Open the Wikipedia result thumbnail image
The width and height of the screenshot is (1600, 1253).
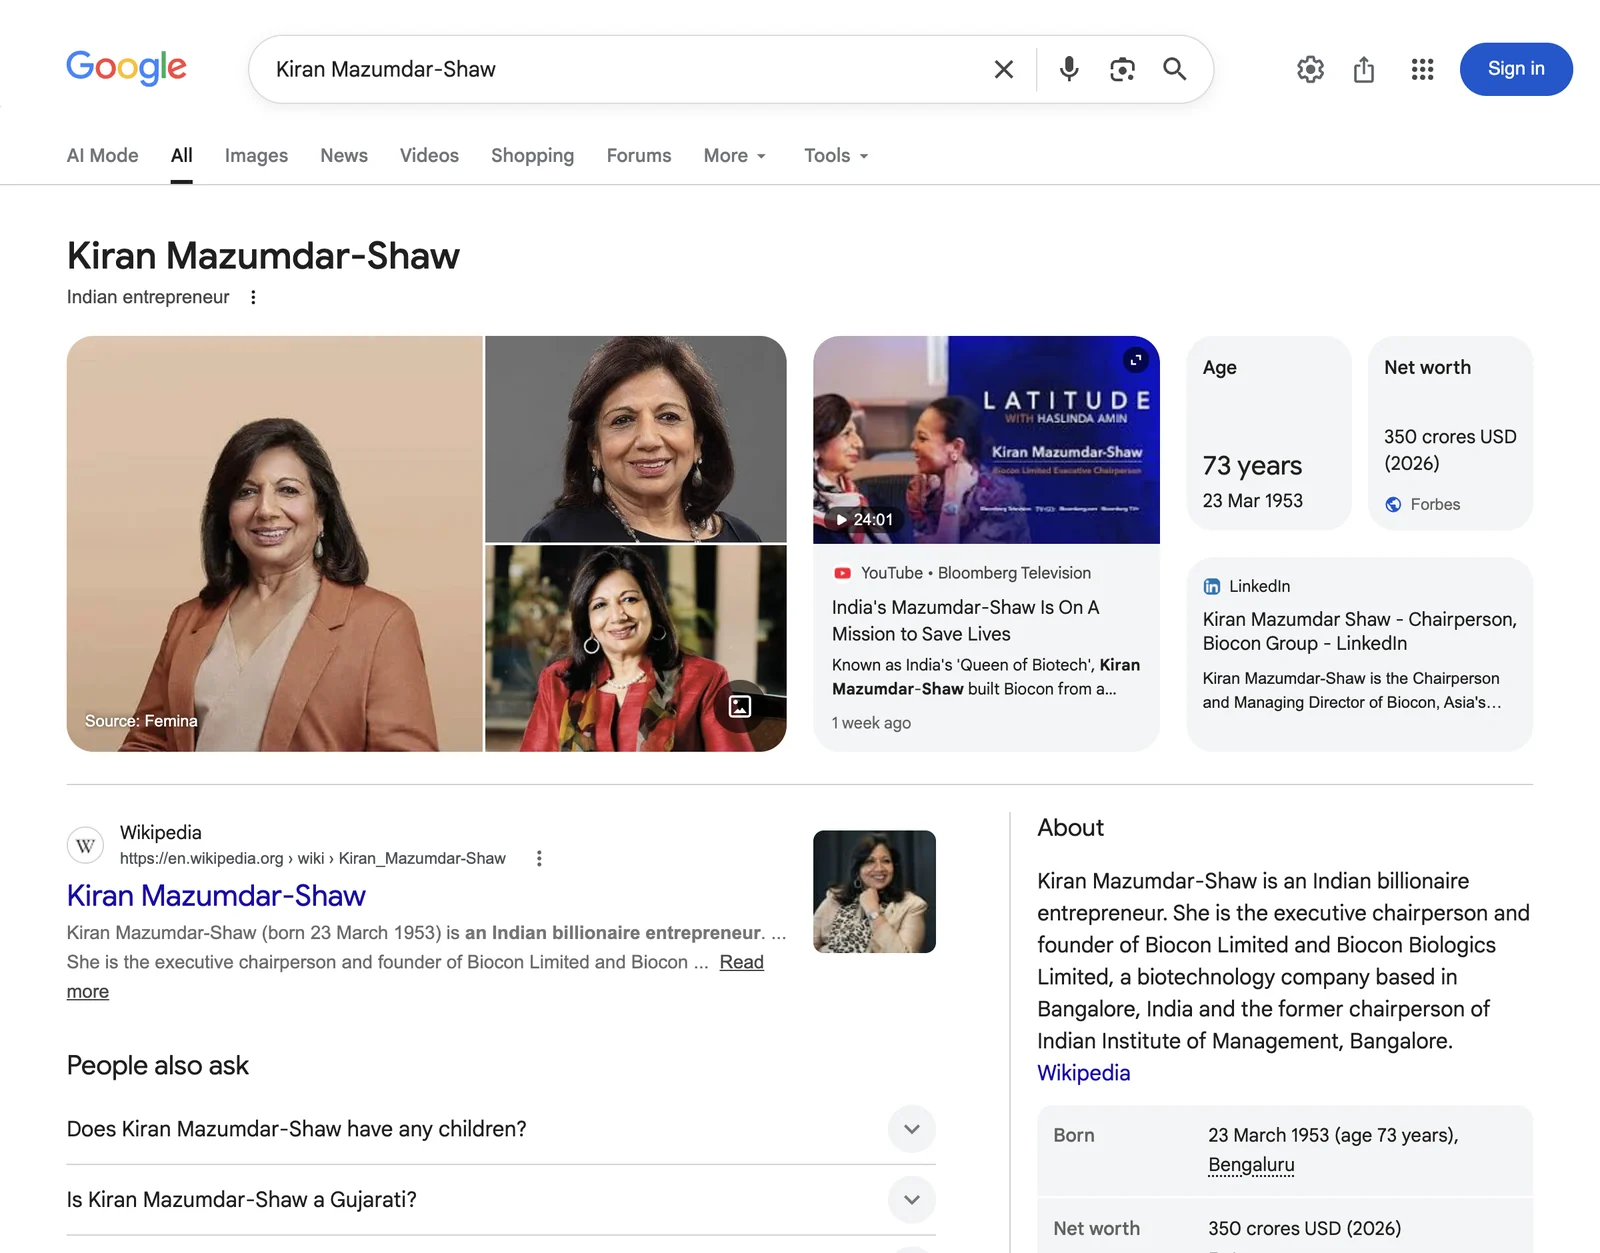(x=874, y=891)
